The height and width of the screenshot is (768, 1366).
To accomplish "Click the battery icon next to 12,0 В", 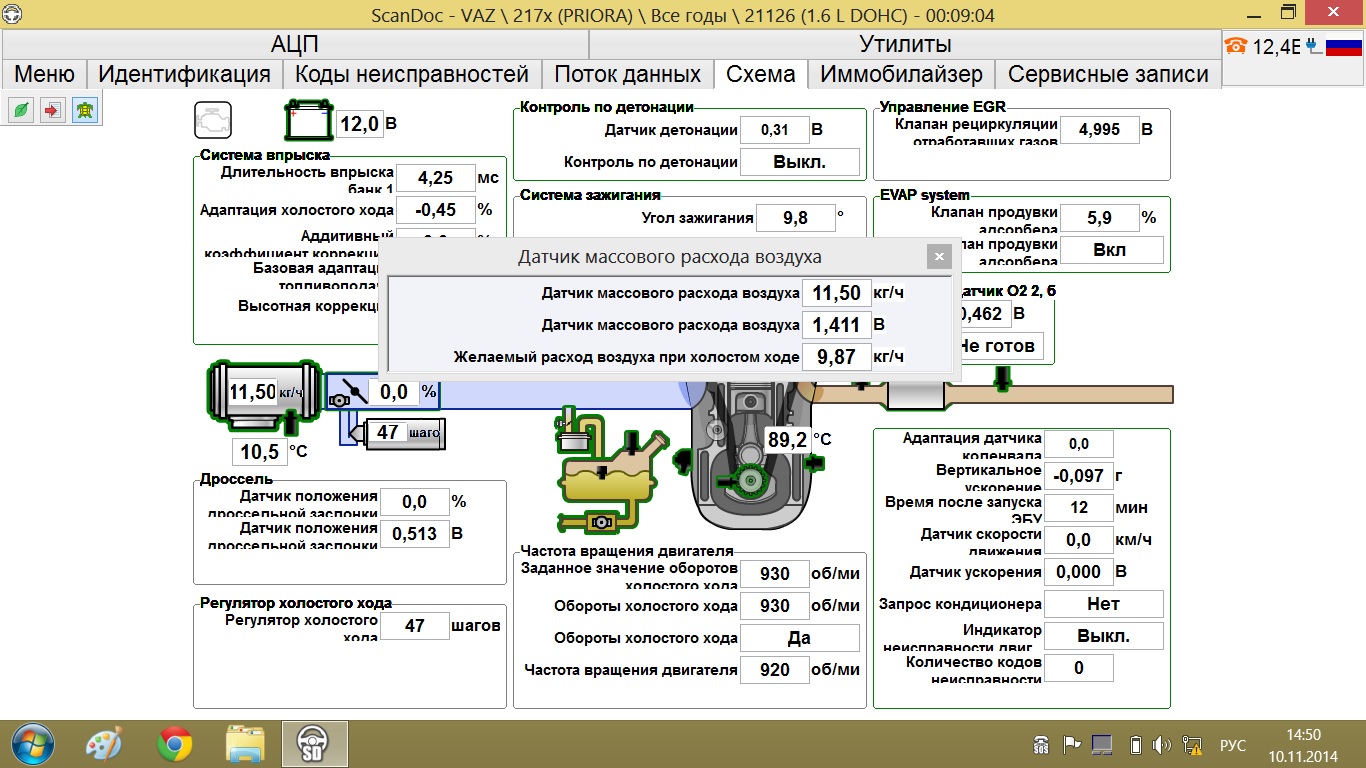I will click(308, 120).
